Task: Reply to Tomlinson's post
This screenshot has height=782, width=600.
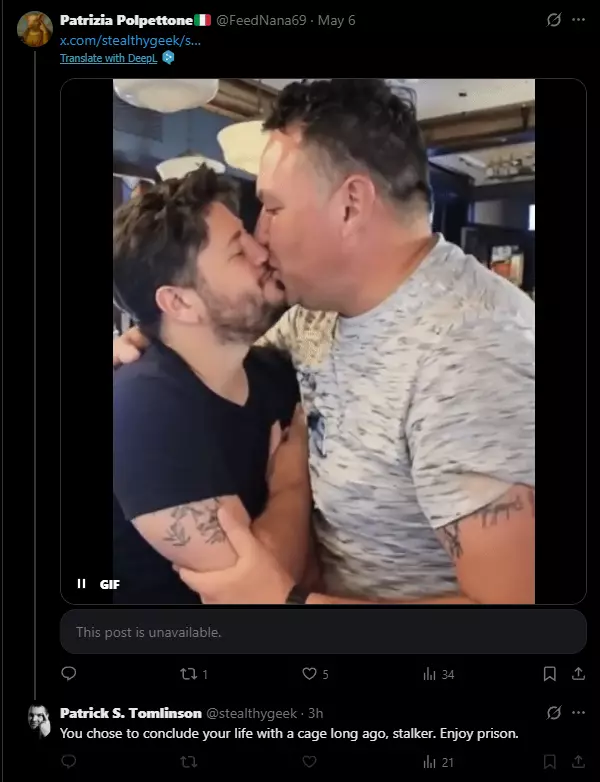Action: (x=68, y=762)
